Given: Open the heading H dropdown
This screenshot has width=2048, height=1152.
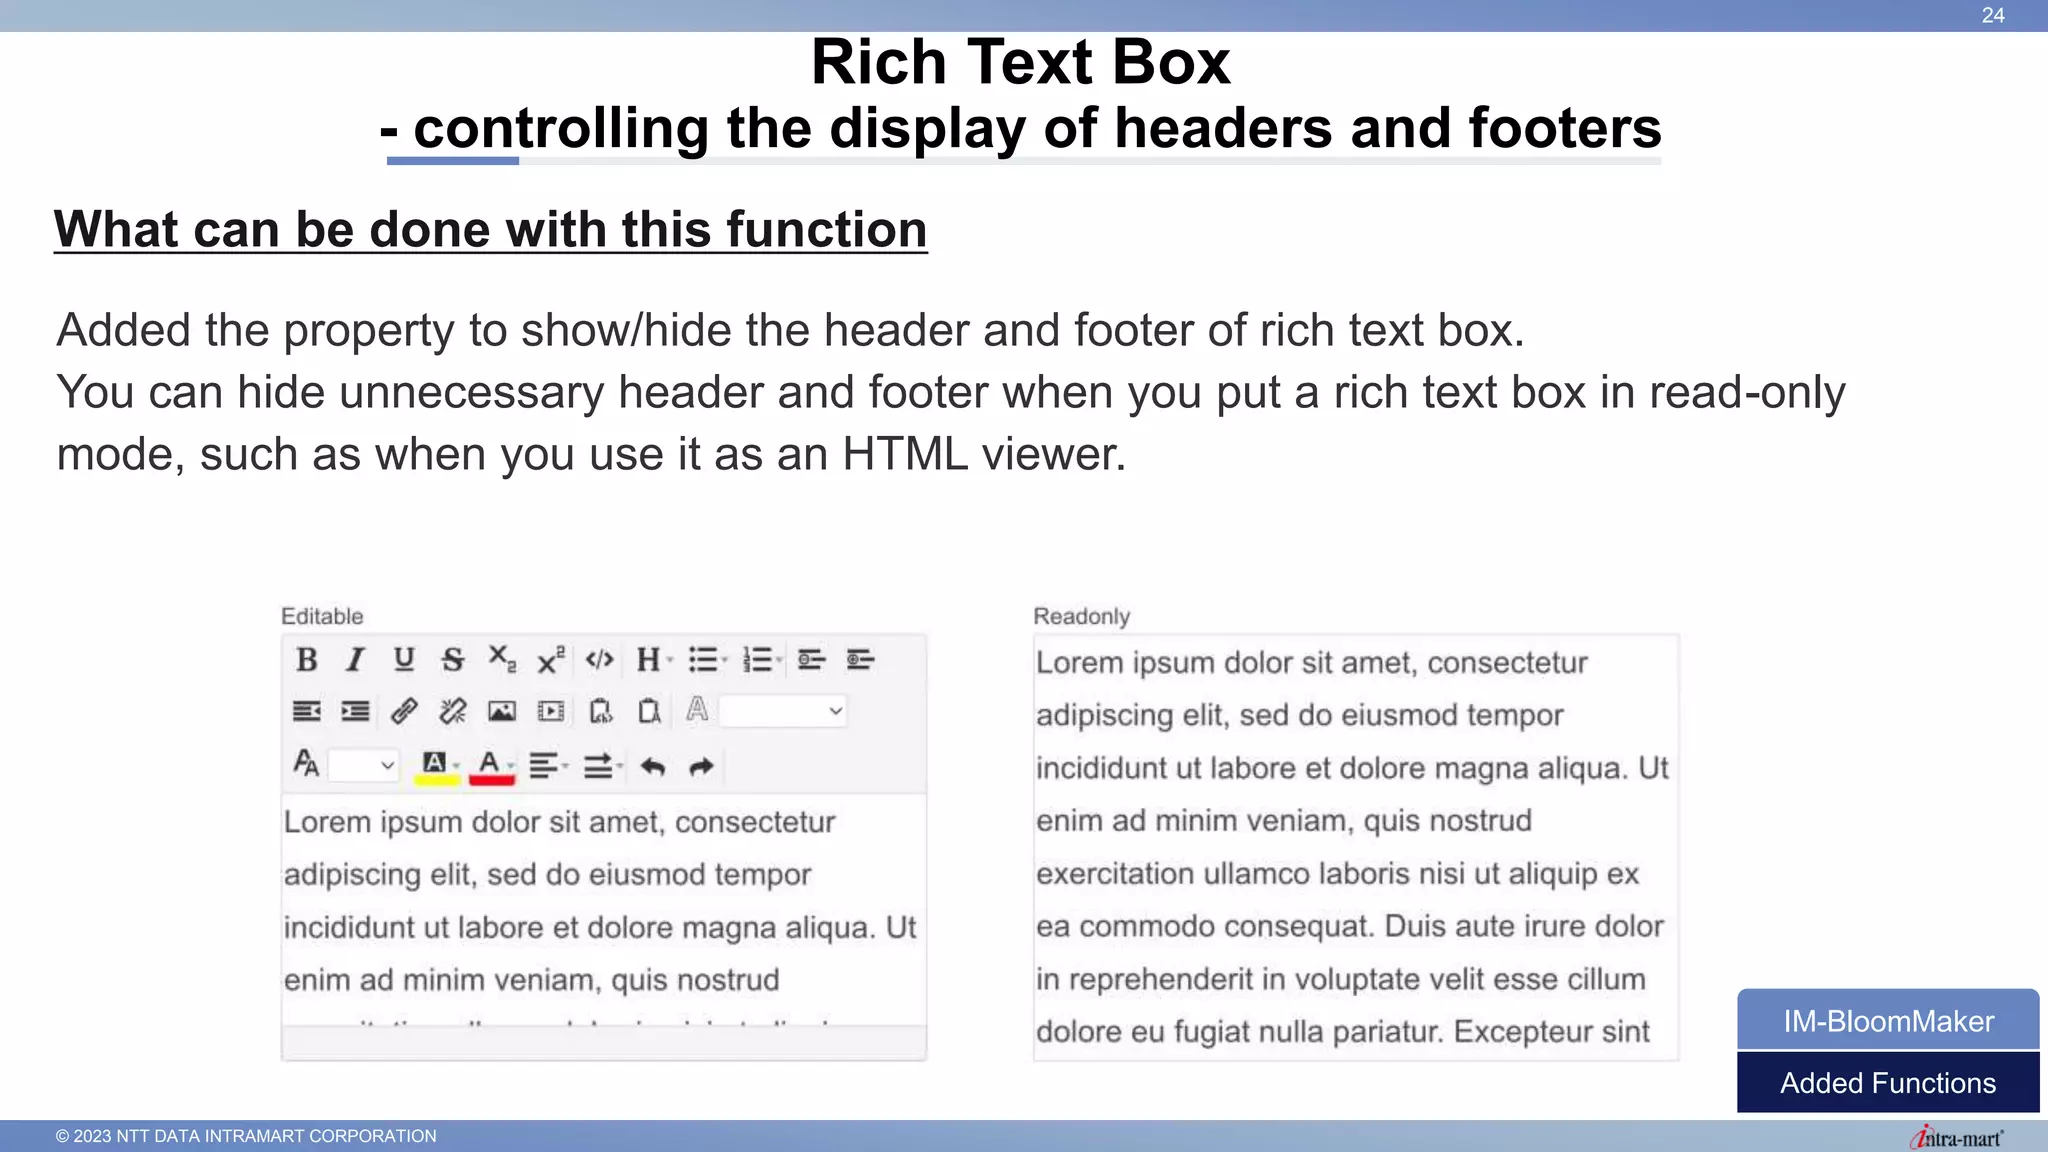Looking at the screenshot, I should point(654,660).
